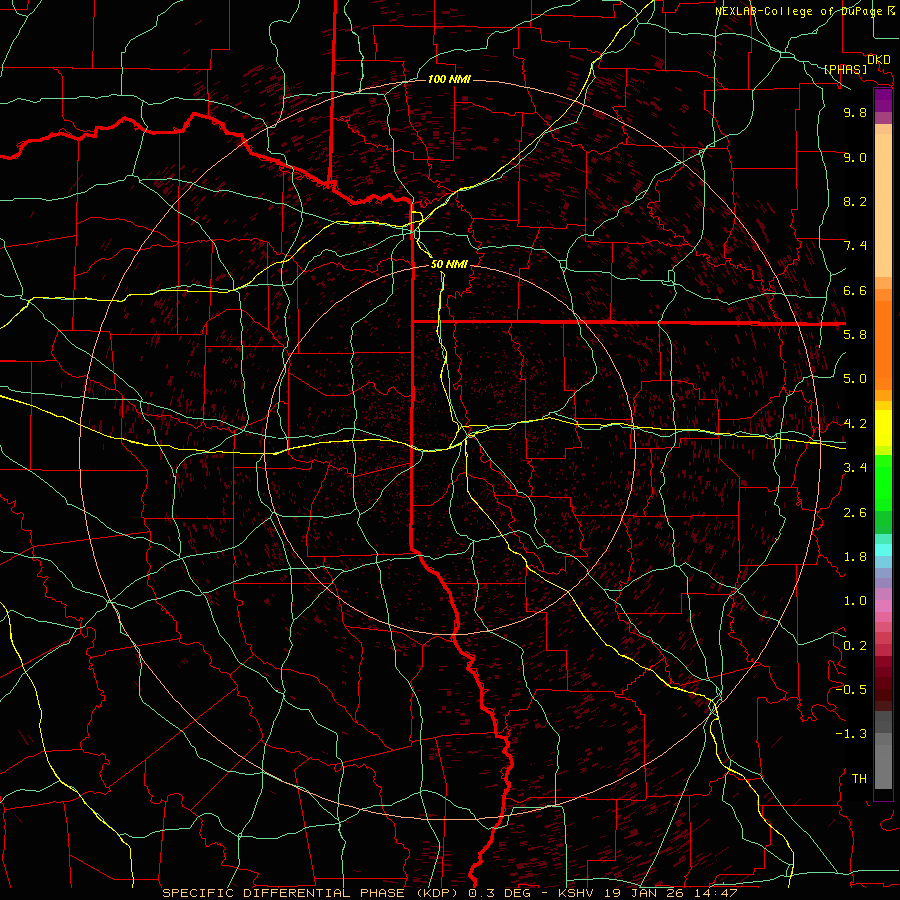Click the 7.4 scale value
The width and height of the screenshot is (900, 900).
click(855, 246)
